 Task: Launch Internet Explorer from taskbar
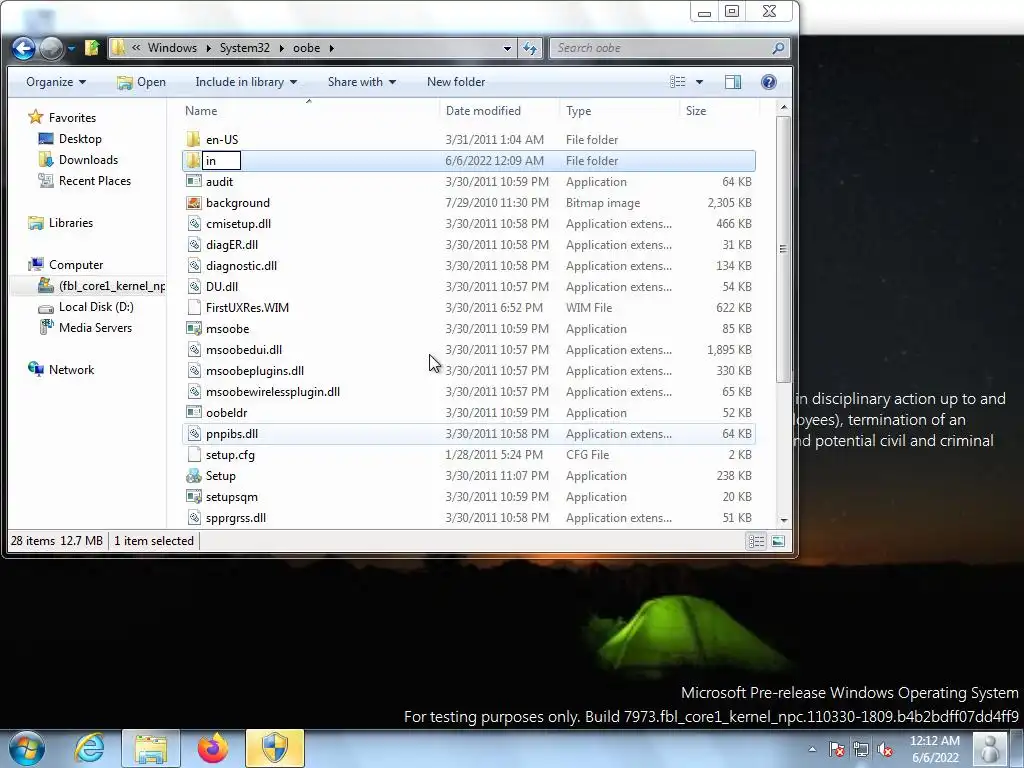click(89, 748)
